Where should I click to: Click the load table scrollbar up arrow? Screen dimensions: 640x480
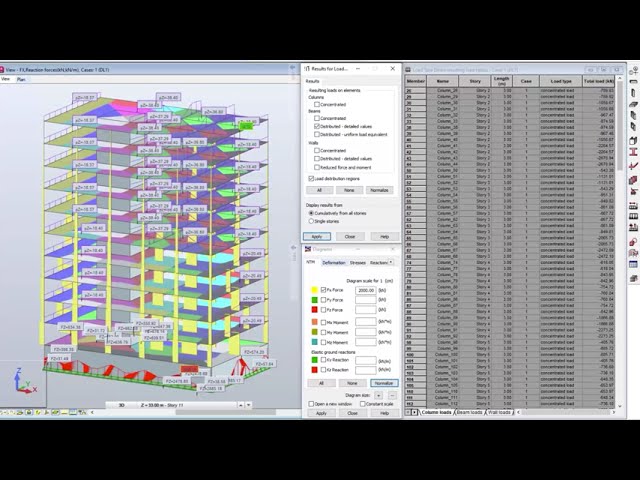(x=620, y=78)
